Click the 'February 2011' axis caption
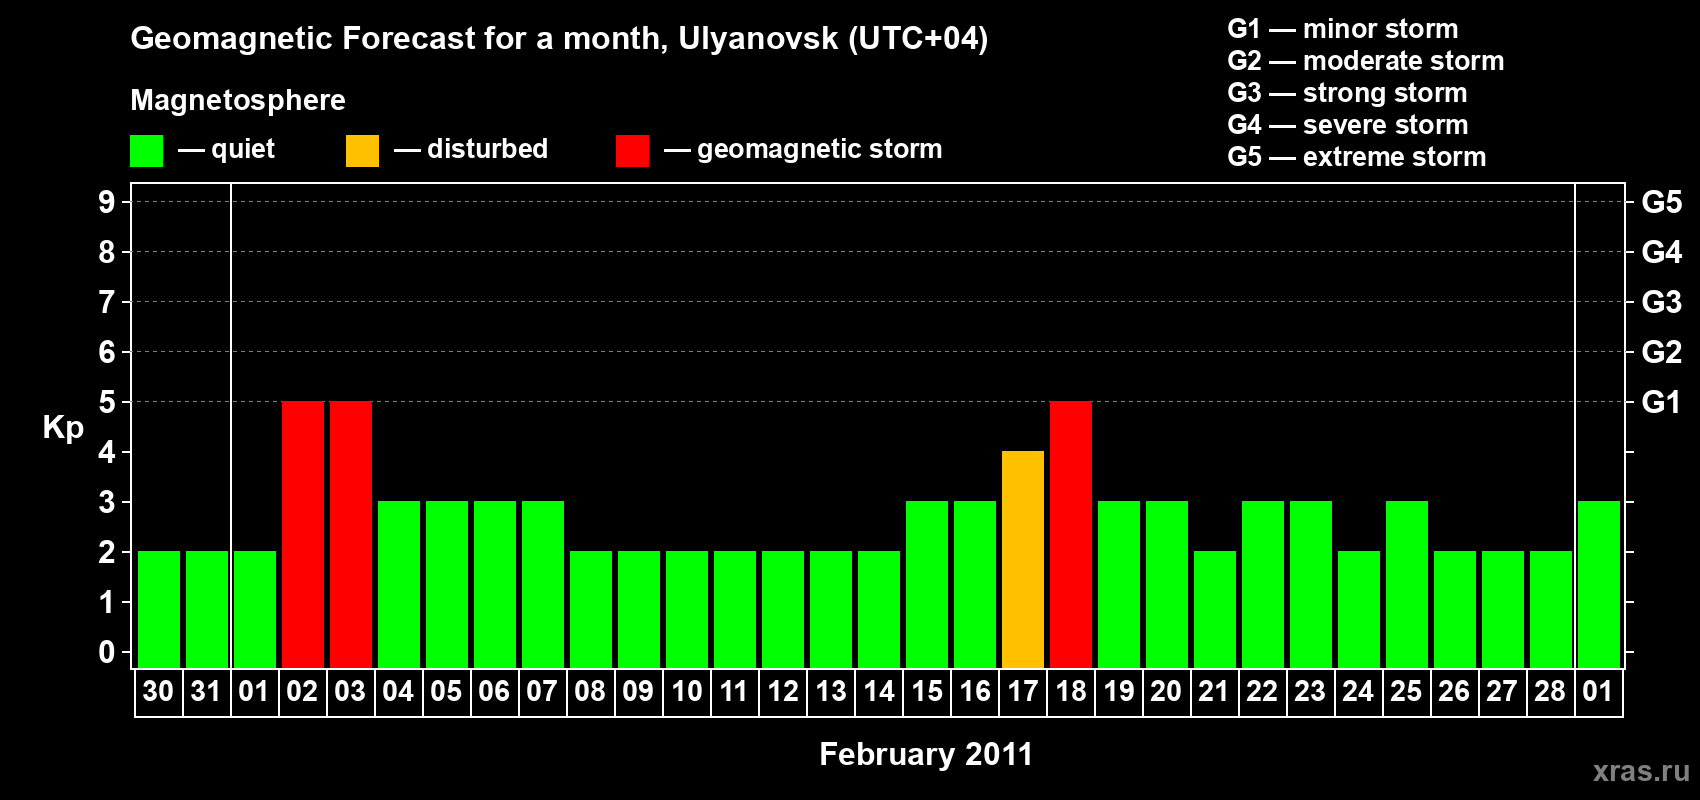The image size is (1700, 800). (x=926, y=754)
